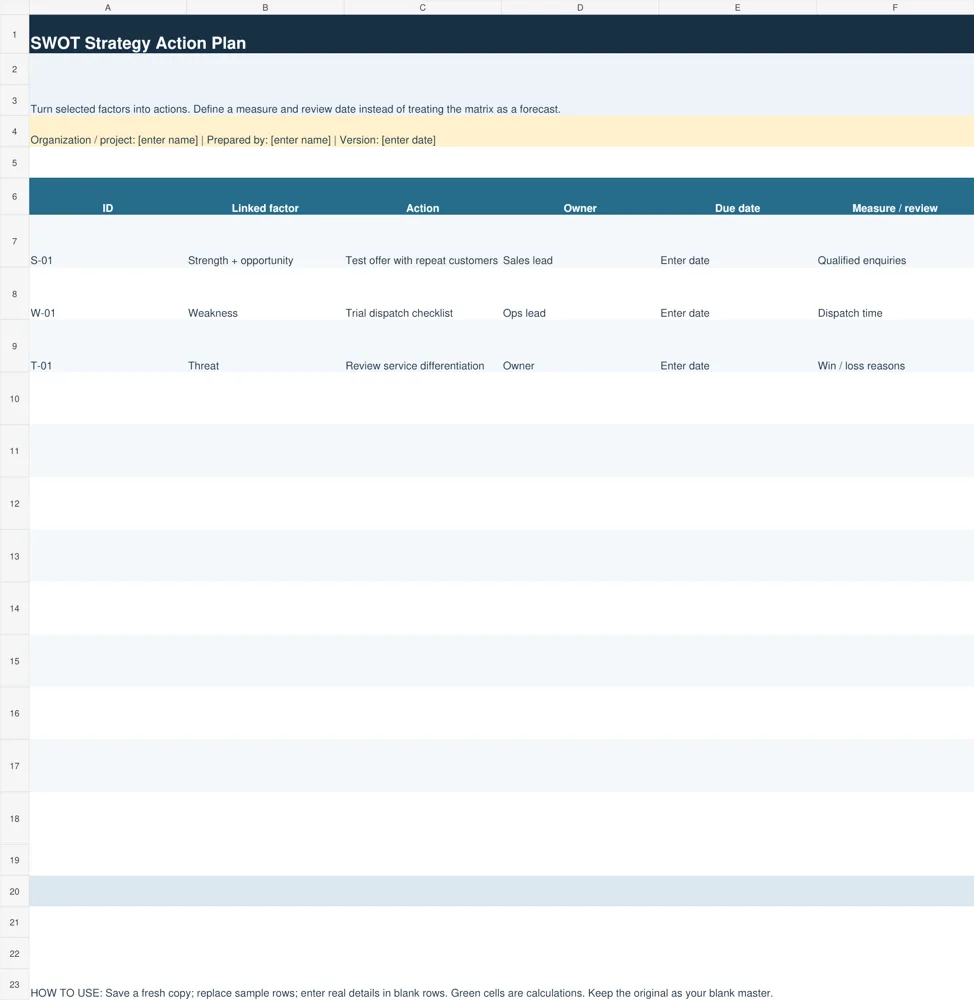Click the HOW TO USE note text
The width and height of the screenshot is (974, 1000).
(402, 993)
